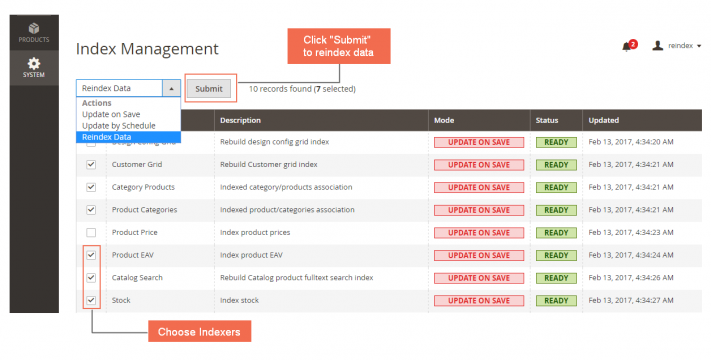Click Update on Save badge for Product Price

coord(479,233)
